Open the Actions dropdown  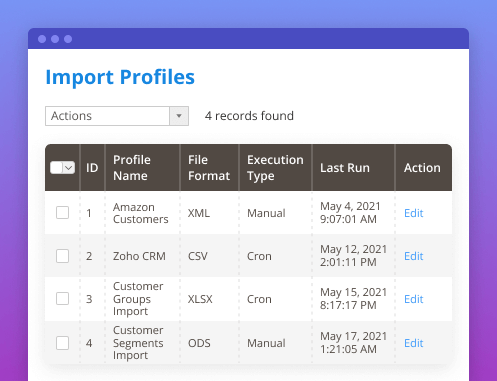(117, 116)
